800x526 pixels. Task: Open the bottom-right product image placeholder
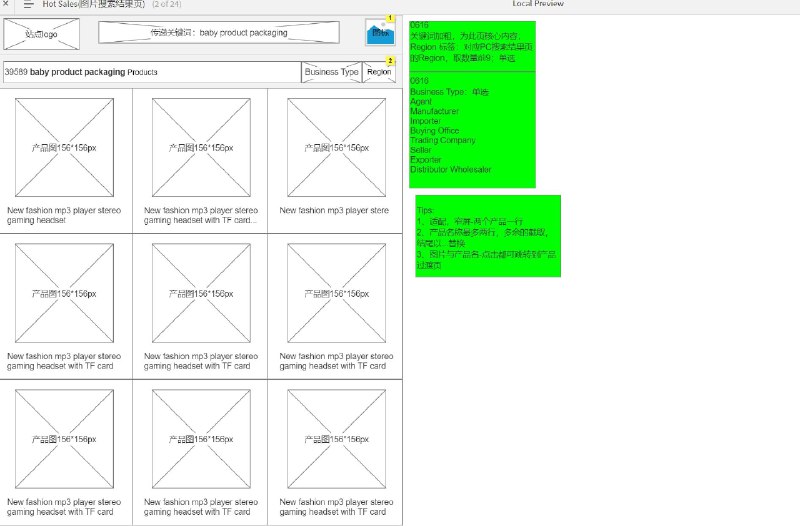click(x=336, y=439)
